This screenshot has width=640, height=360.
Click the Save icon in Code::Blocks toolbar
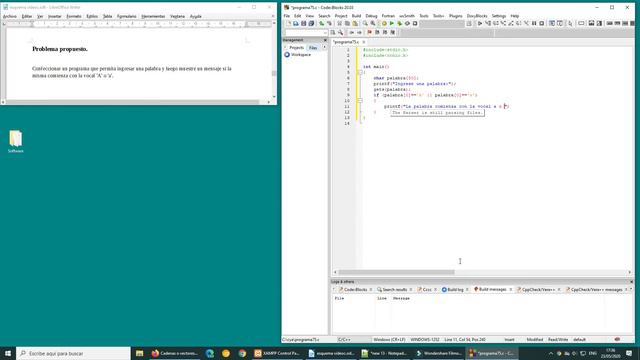click(x=304, y=24)
